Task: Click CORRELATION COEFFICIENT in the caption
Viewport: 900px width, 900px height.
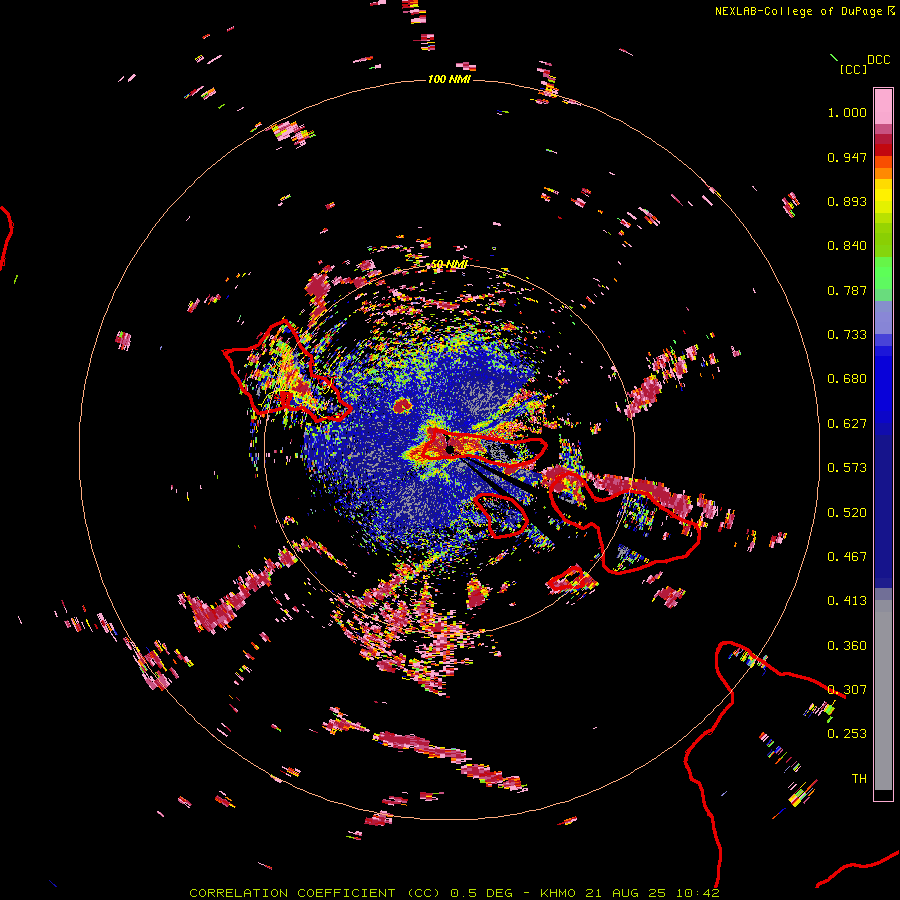Action: click(x=292, y=893)
